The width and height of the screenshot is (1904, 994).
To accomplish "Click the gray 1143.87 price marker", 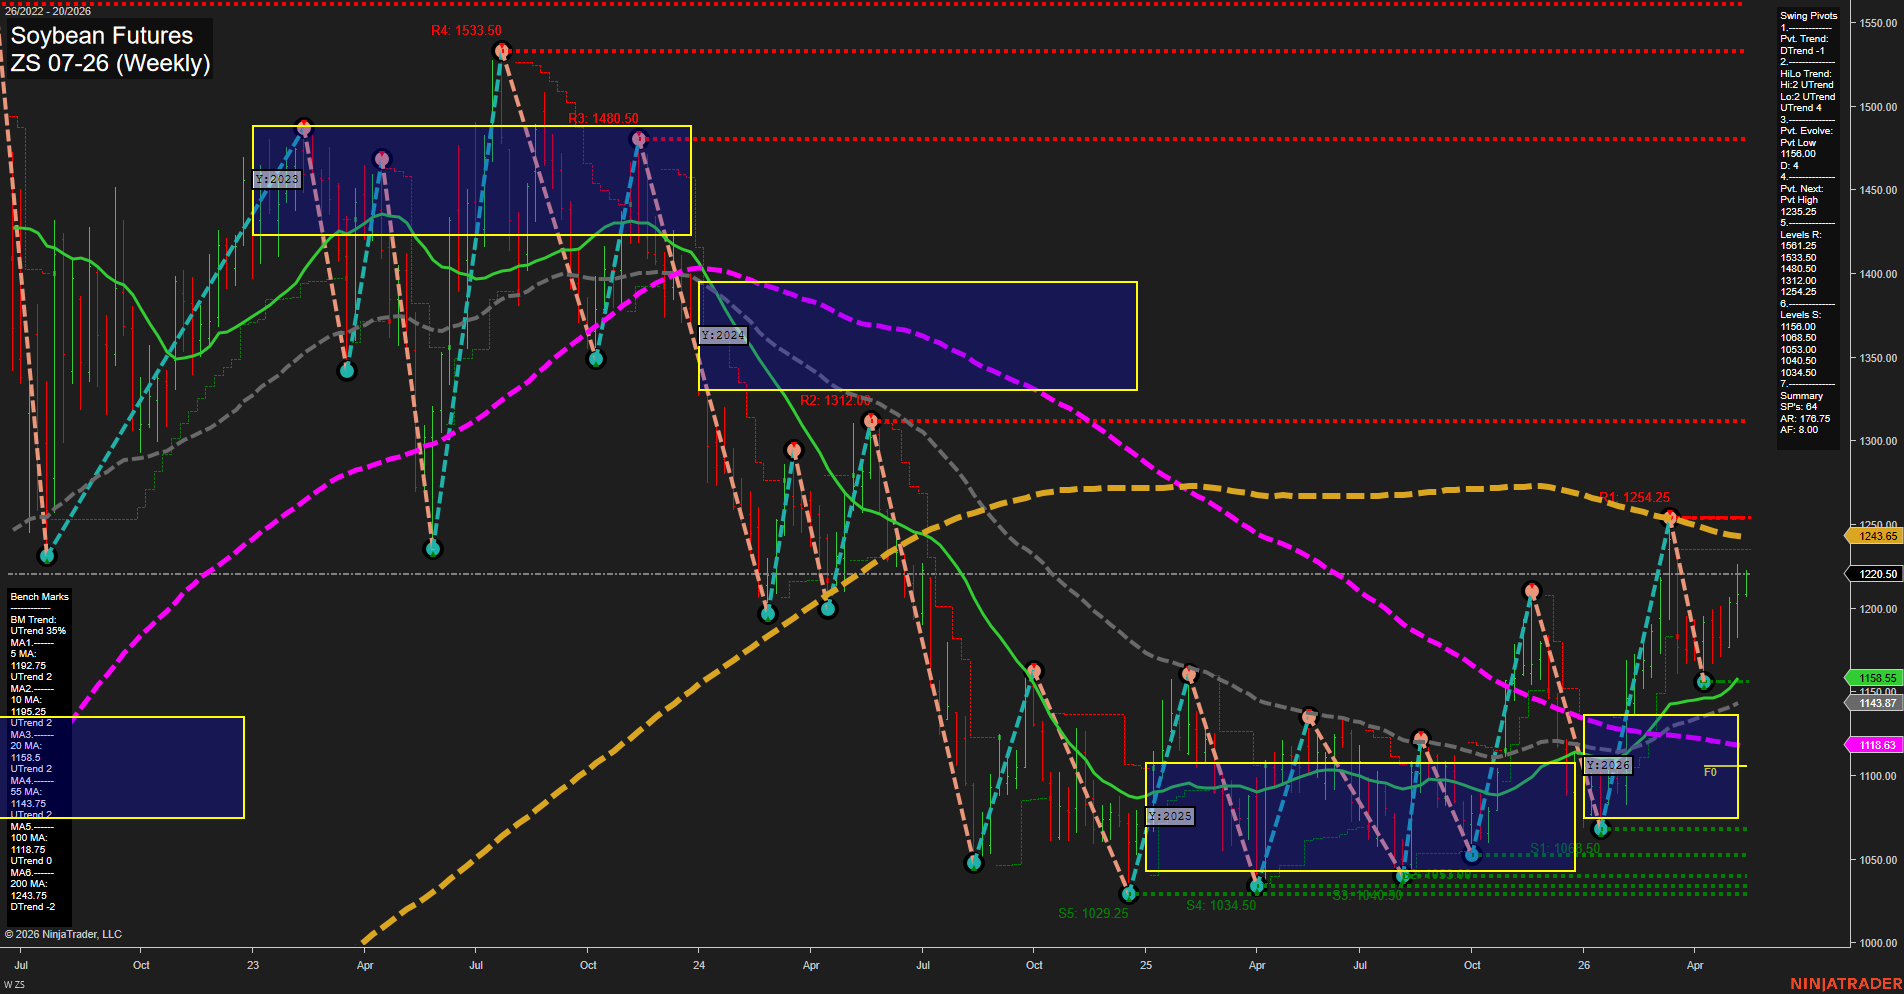I will tap(1875, 703).
